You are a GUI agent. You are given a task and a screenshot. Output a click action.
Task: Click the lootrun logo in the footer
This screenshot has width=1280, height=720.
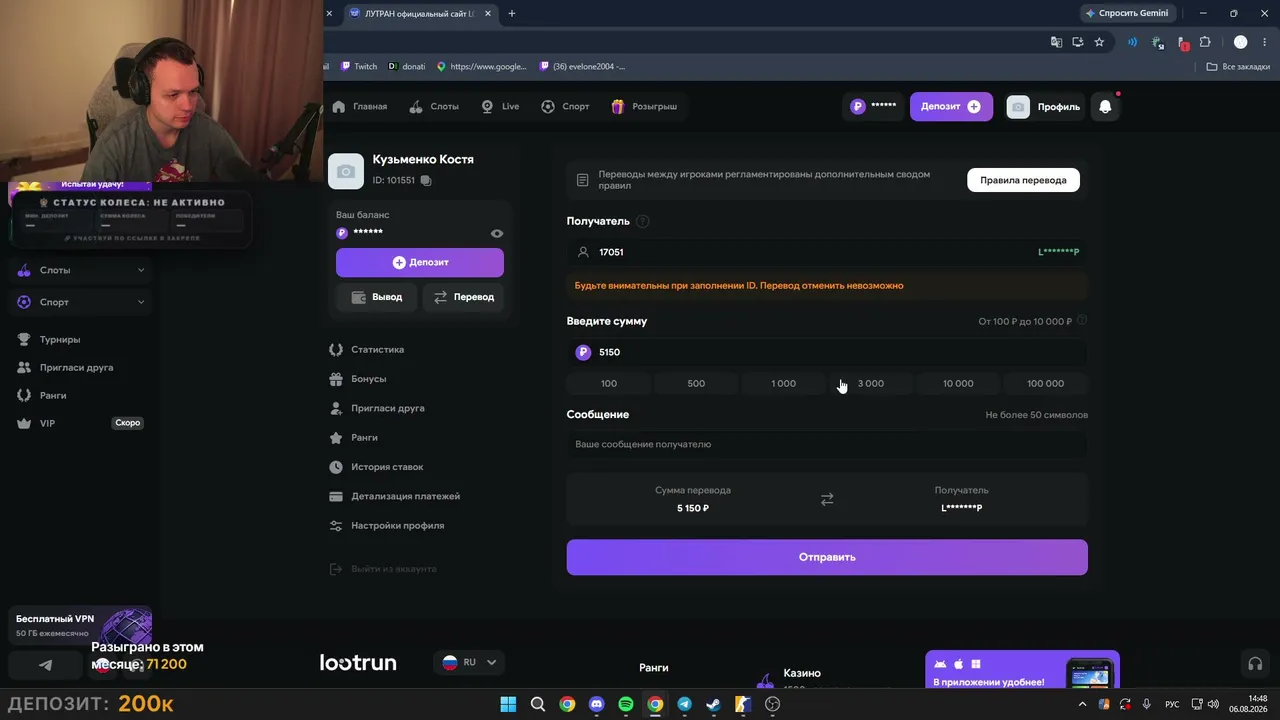[358, 662]
